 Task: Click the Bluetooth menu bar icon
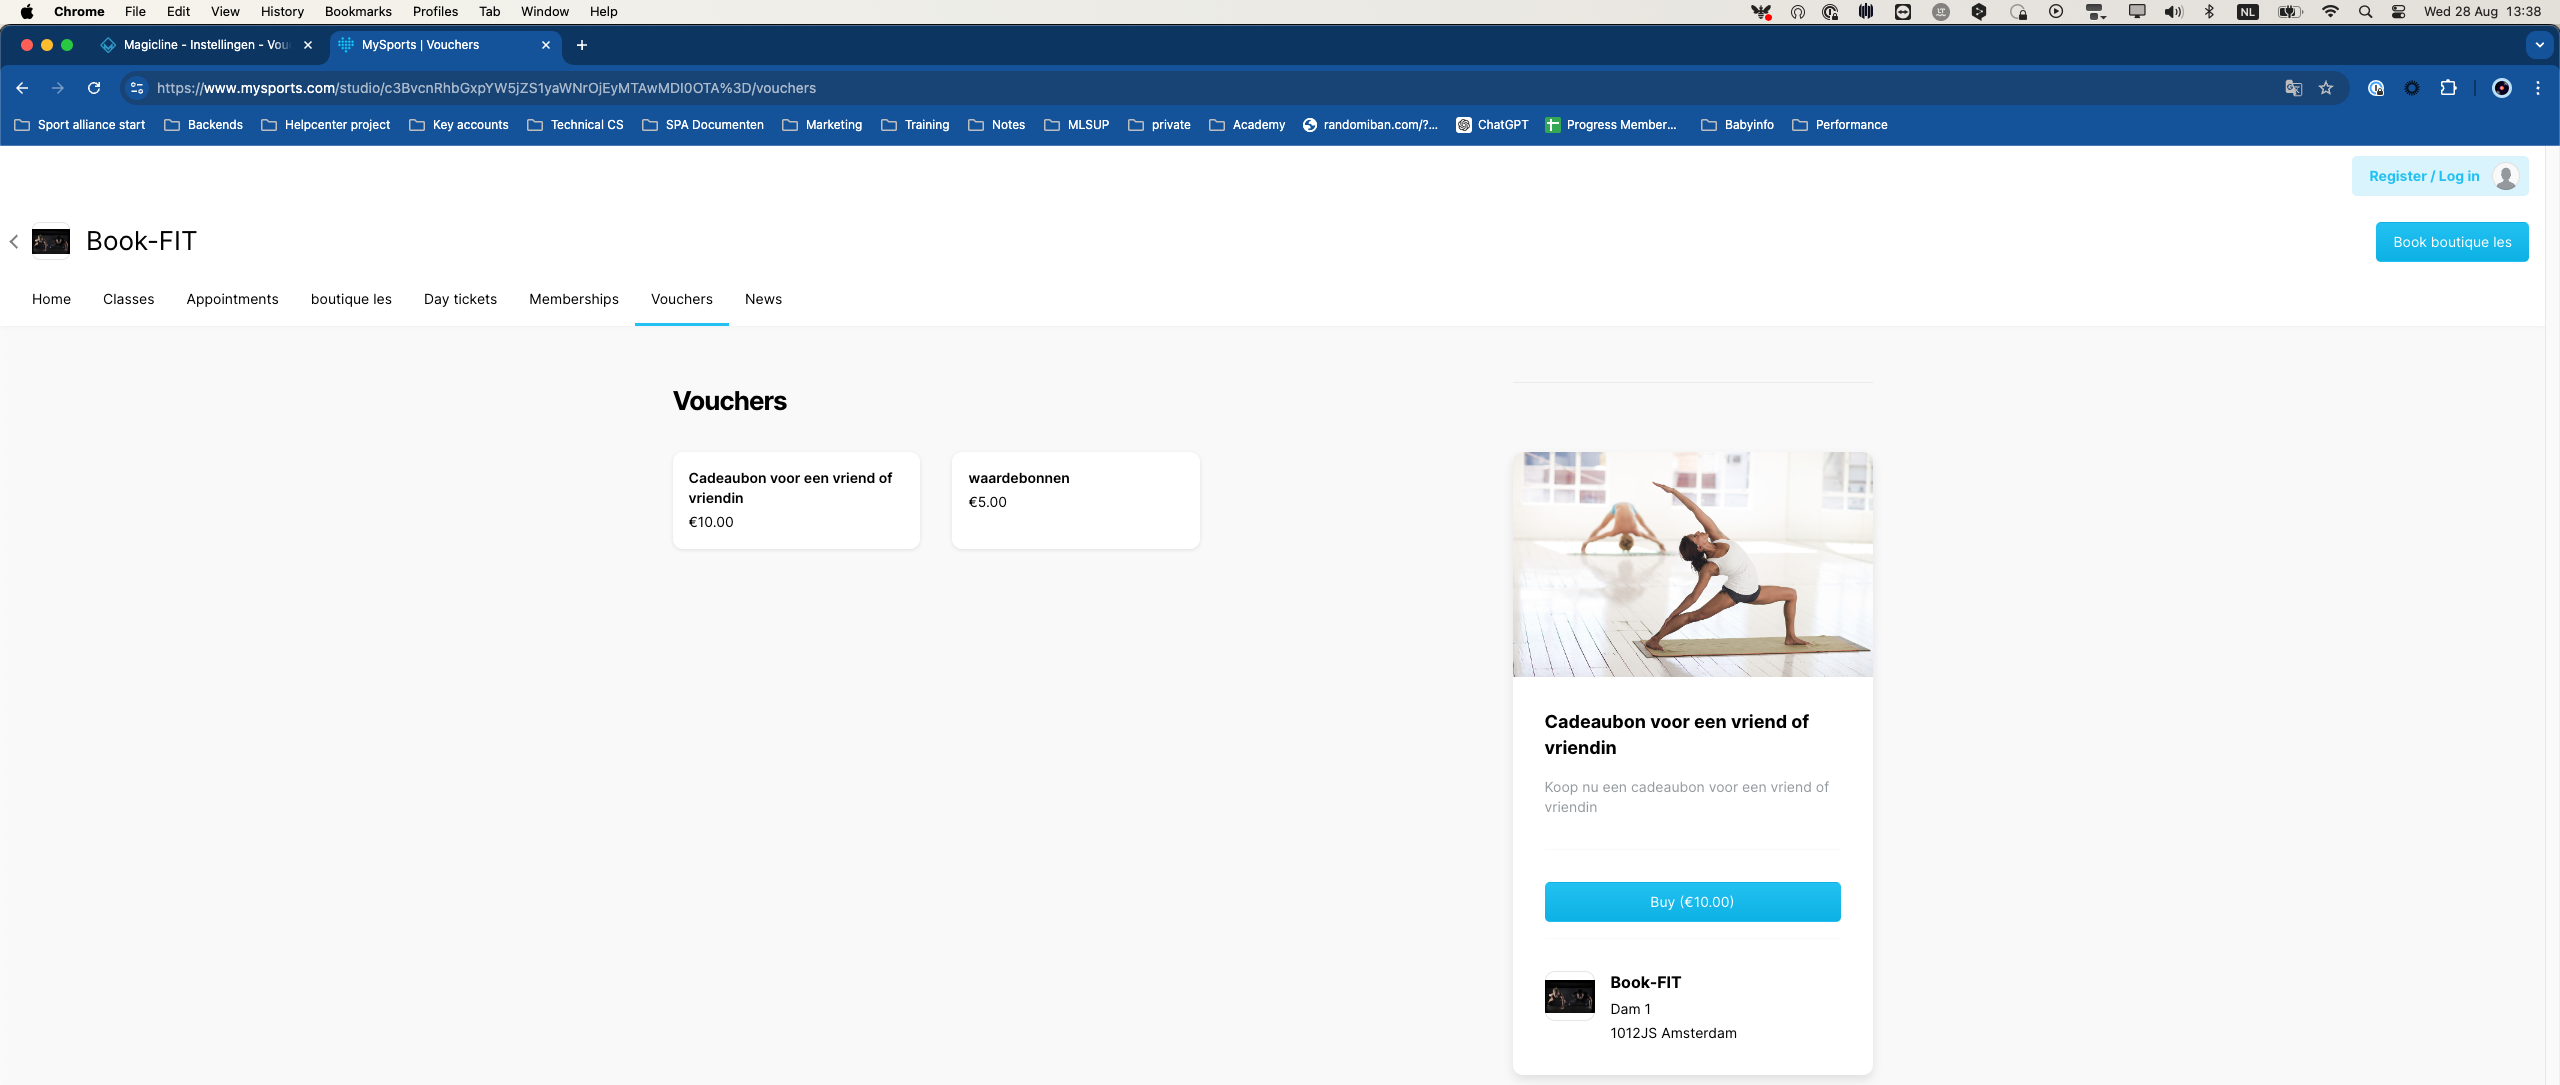point(2210,12)
